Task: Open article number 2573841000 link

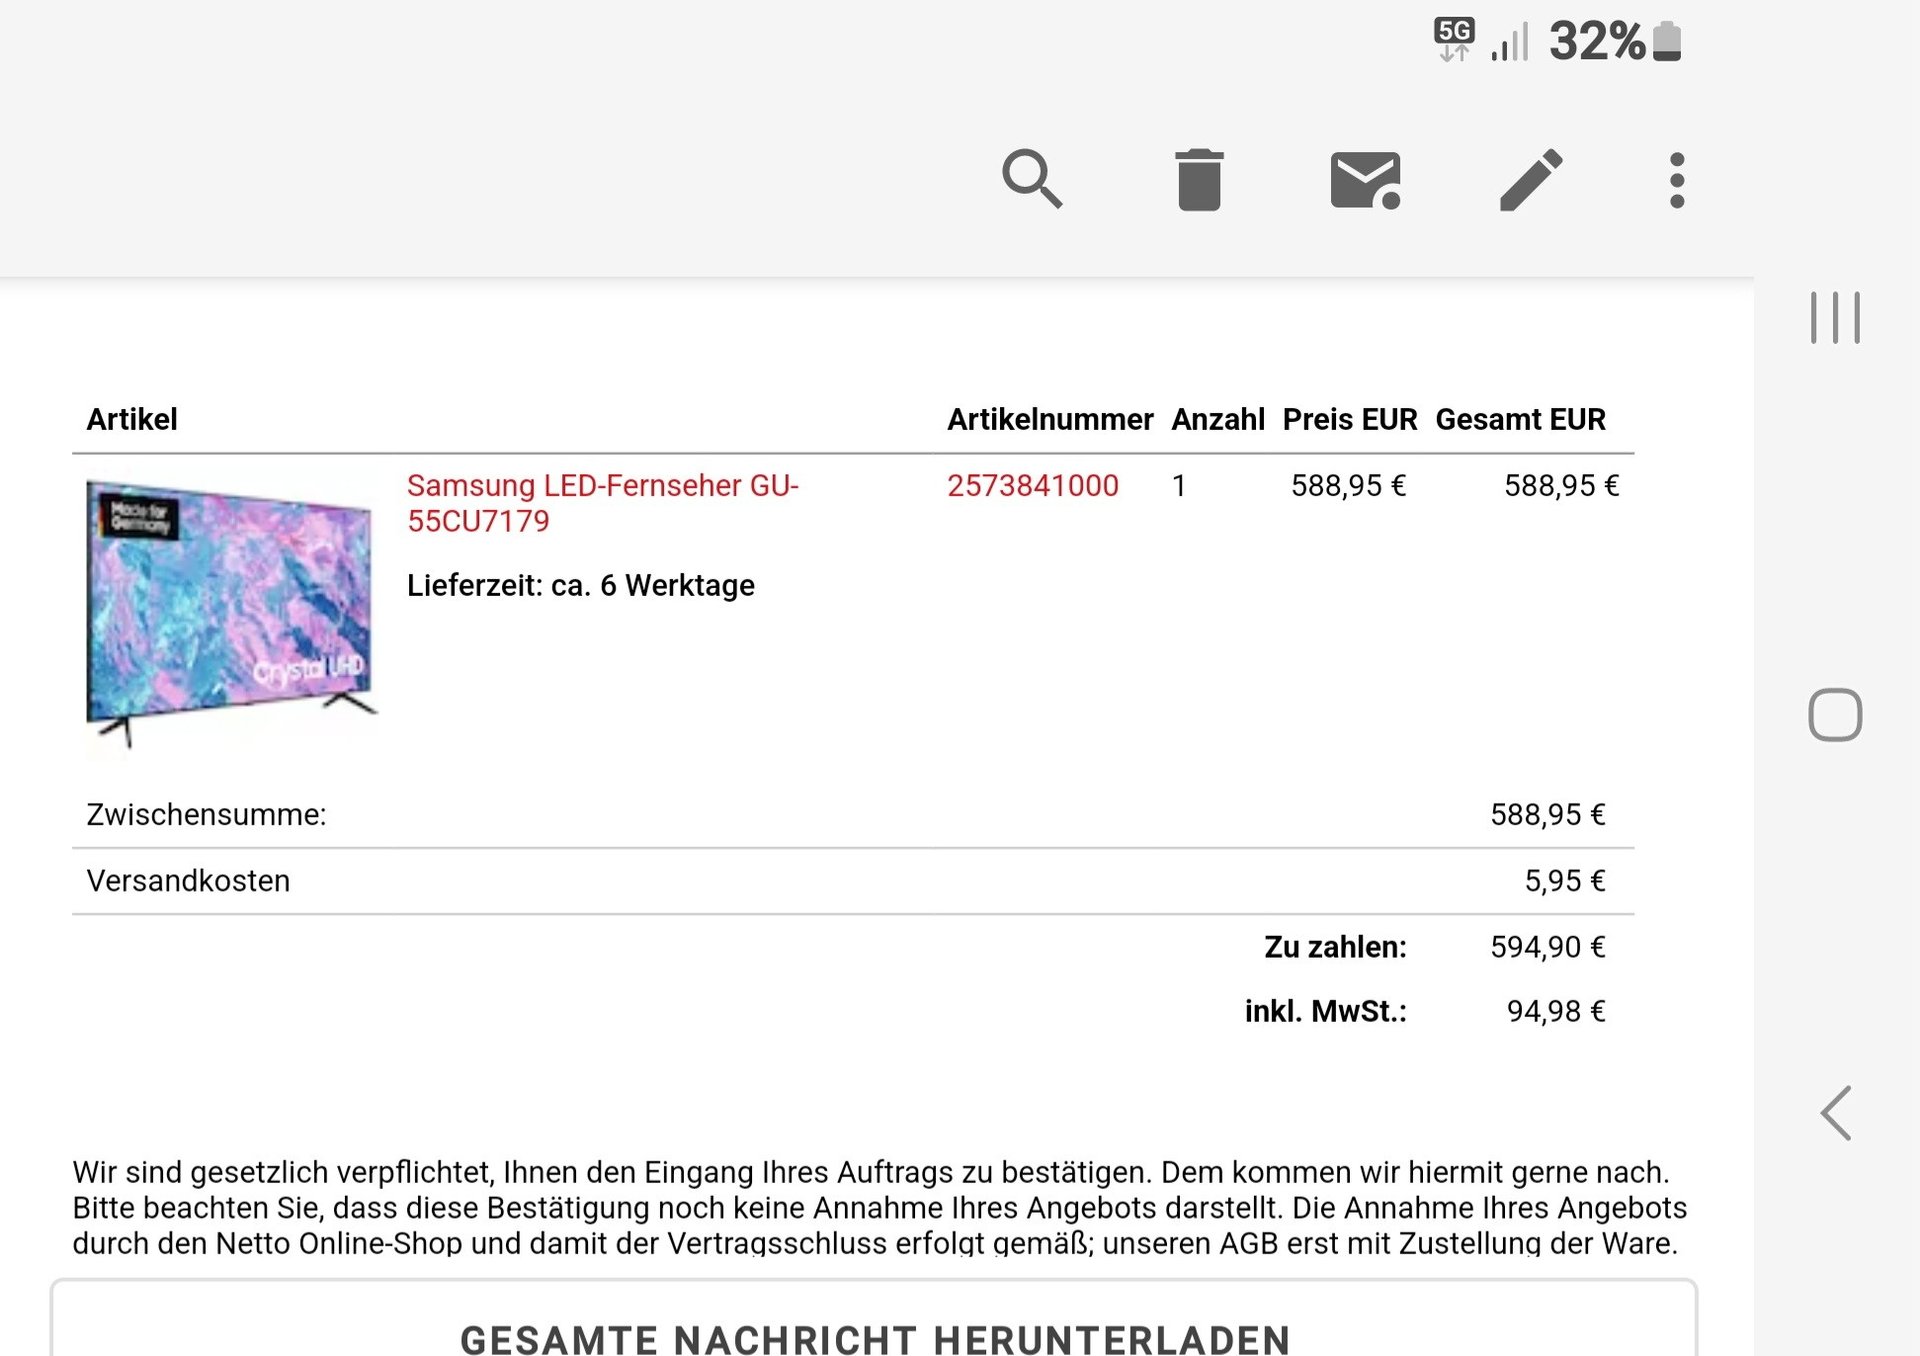Action: tap(1033, 486)
